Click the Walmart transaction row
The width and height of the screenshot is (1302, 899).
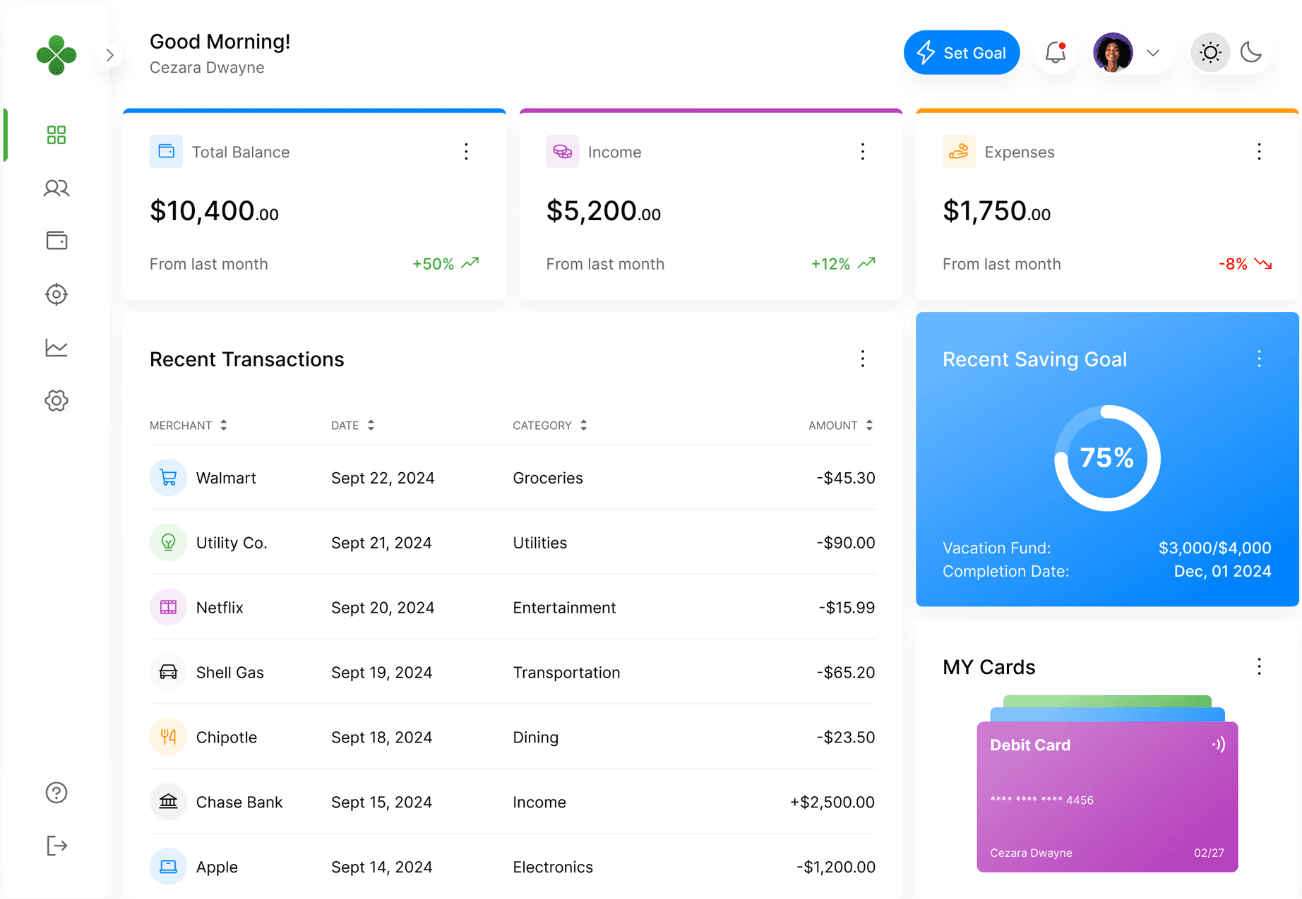tap(512, 478)
